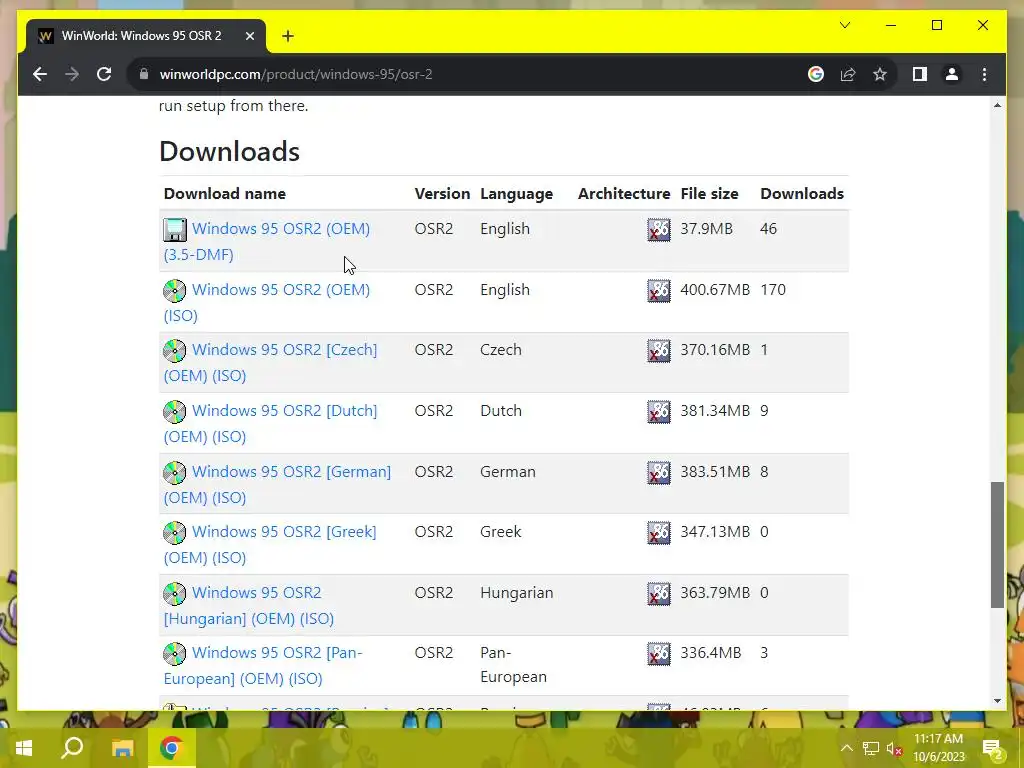Image resolution: width=1024 pixels, height=768 pixels.
Task: Open Windows 95 OSR2 [Greek] download link
Action: point(270,545)
